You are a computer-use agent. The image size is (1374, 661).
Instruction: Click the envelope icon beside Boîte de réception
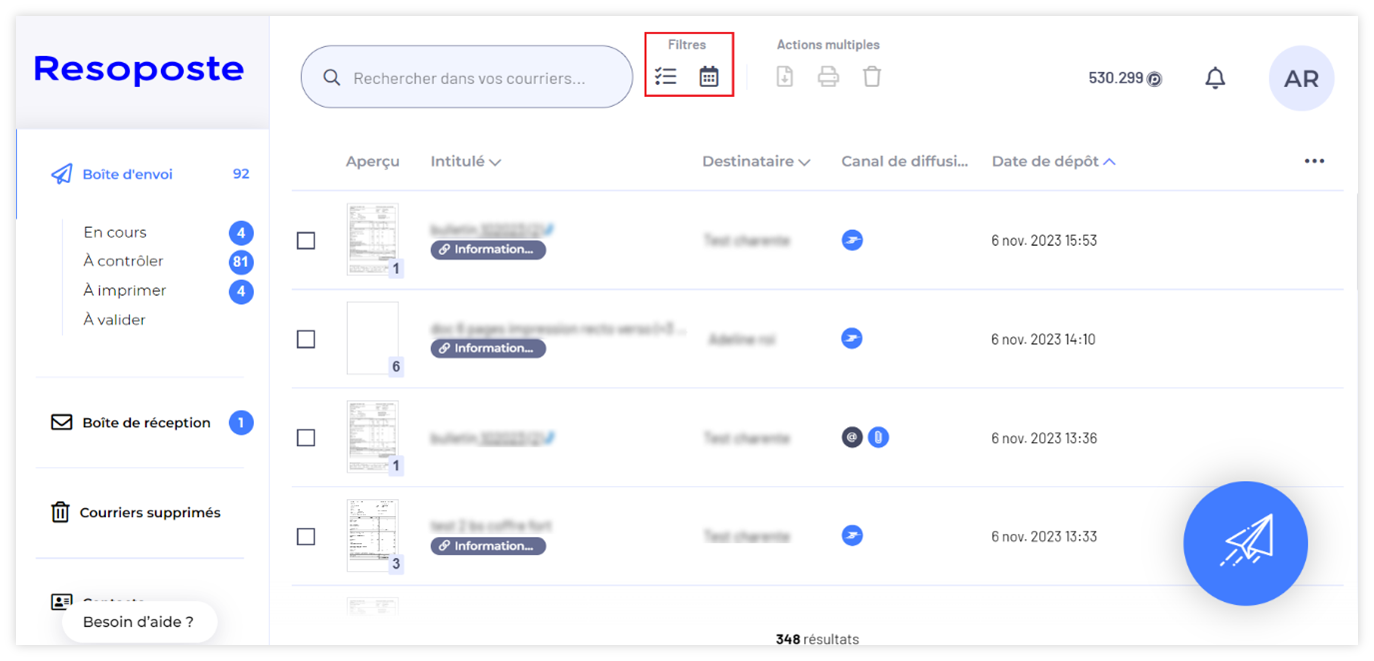62,422
